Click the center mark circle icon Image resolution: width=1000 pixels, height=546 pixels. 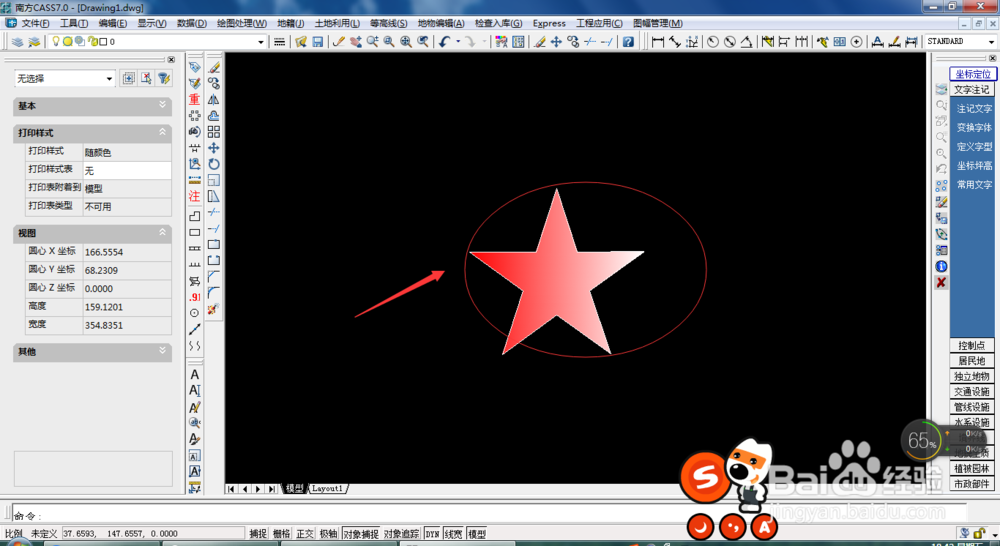pos(857,41)
